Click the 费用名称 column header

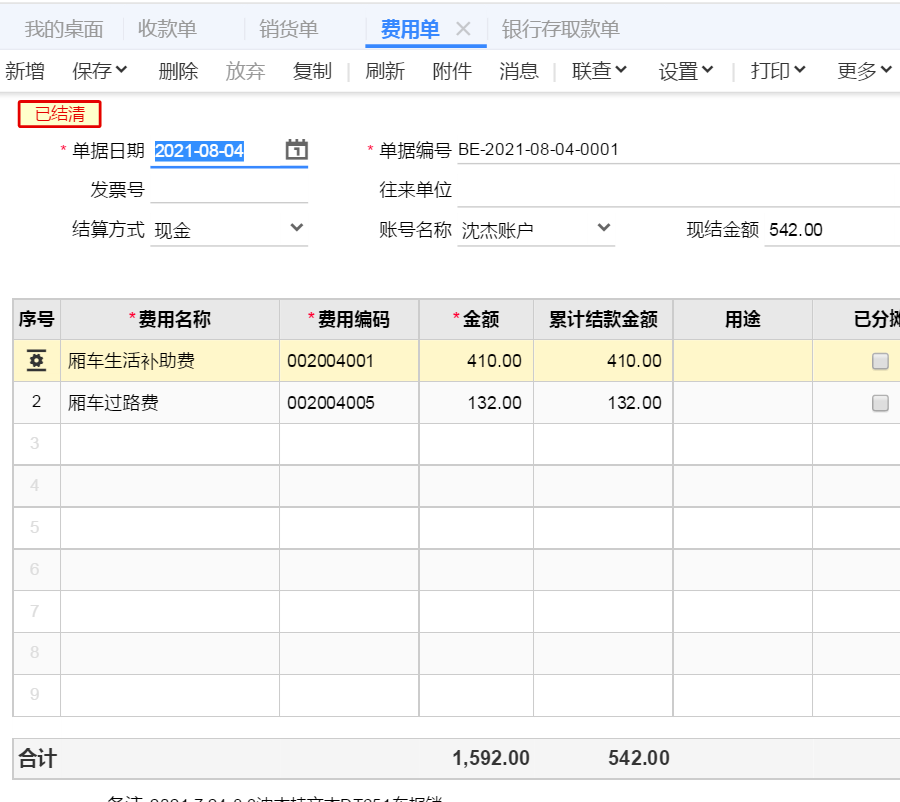pos(170,319)
